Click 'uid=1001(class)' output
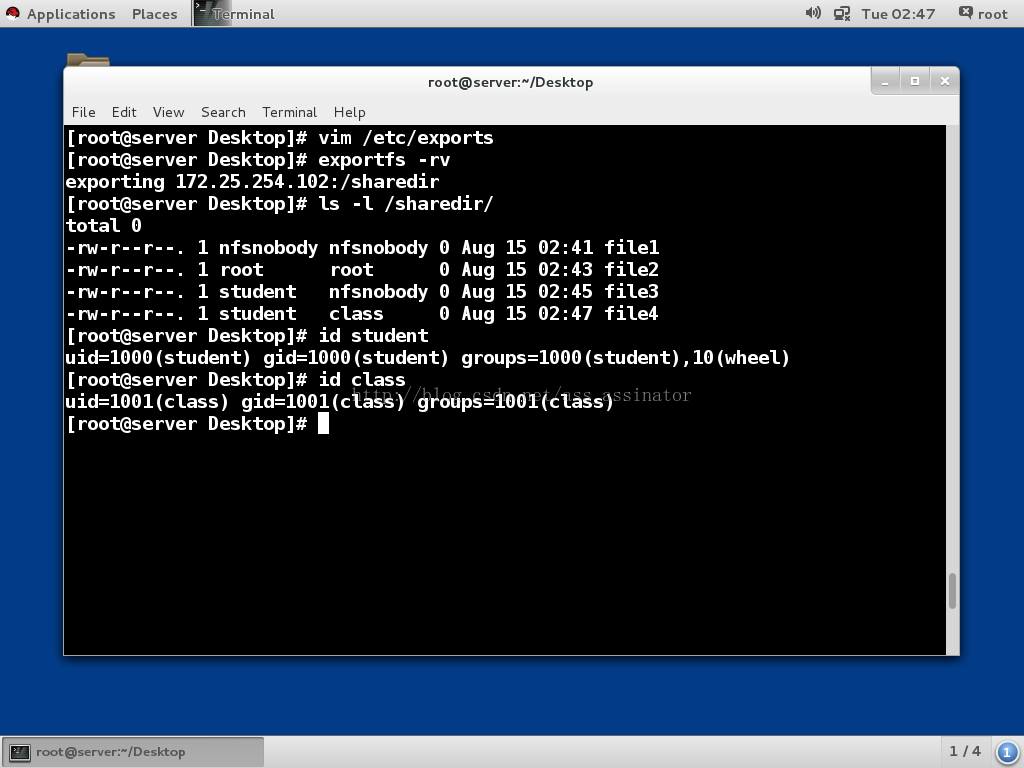This screenshot has width=1024, height=768. click(x=147, y=402)
